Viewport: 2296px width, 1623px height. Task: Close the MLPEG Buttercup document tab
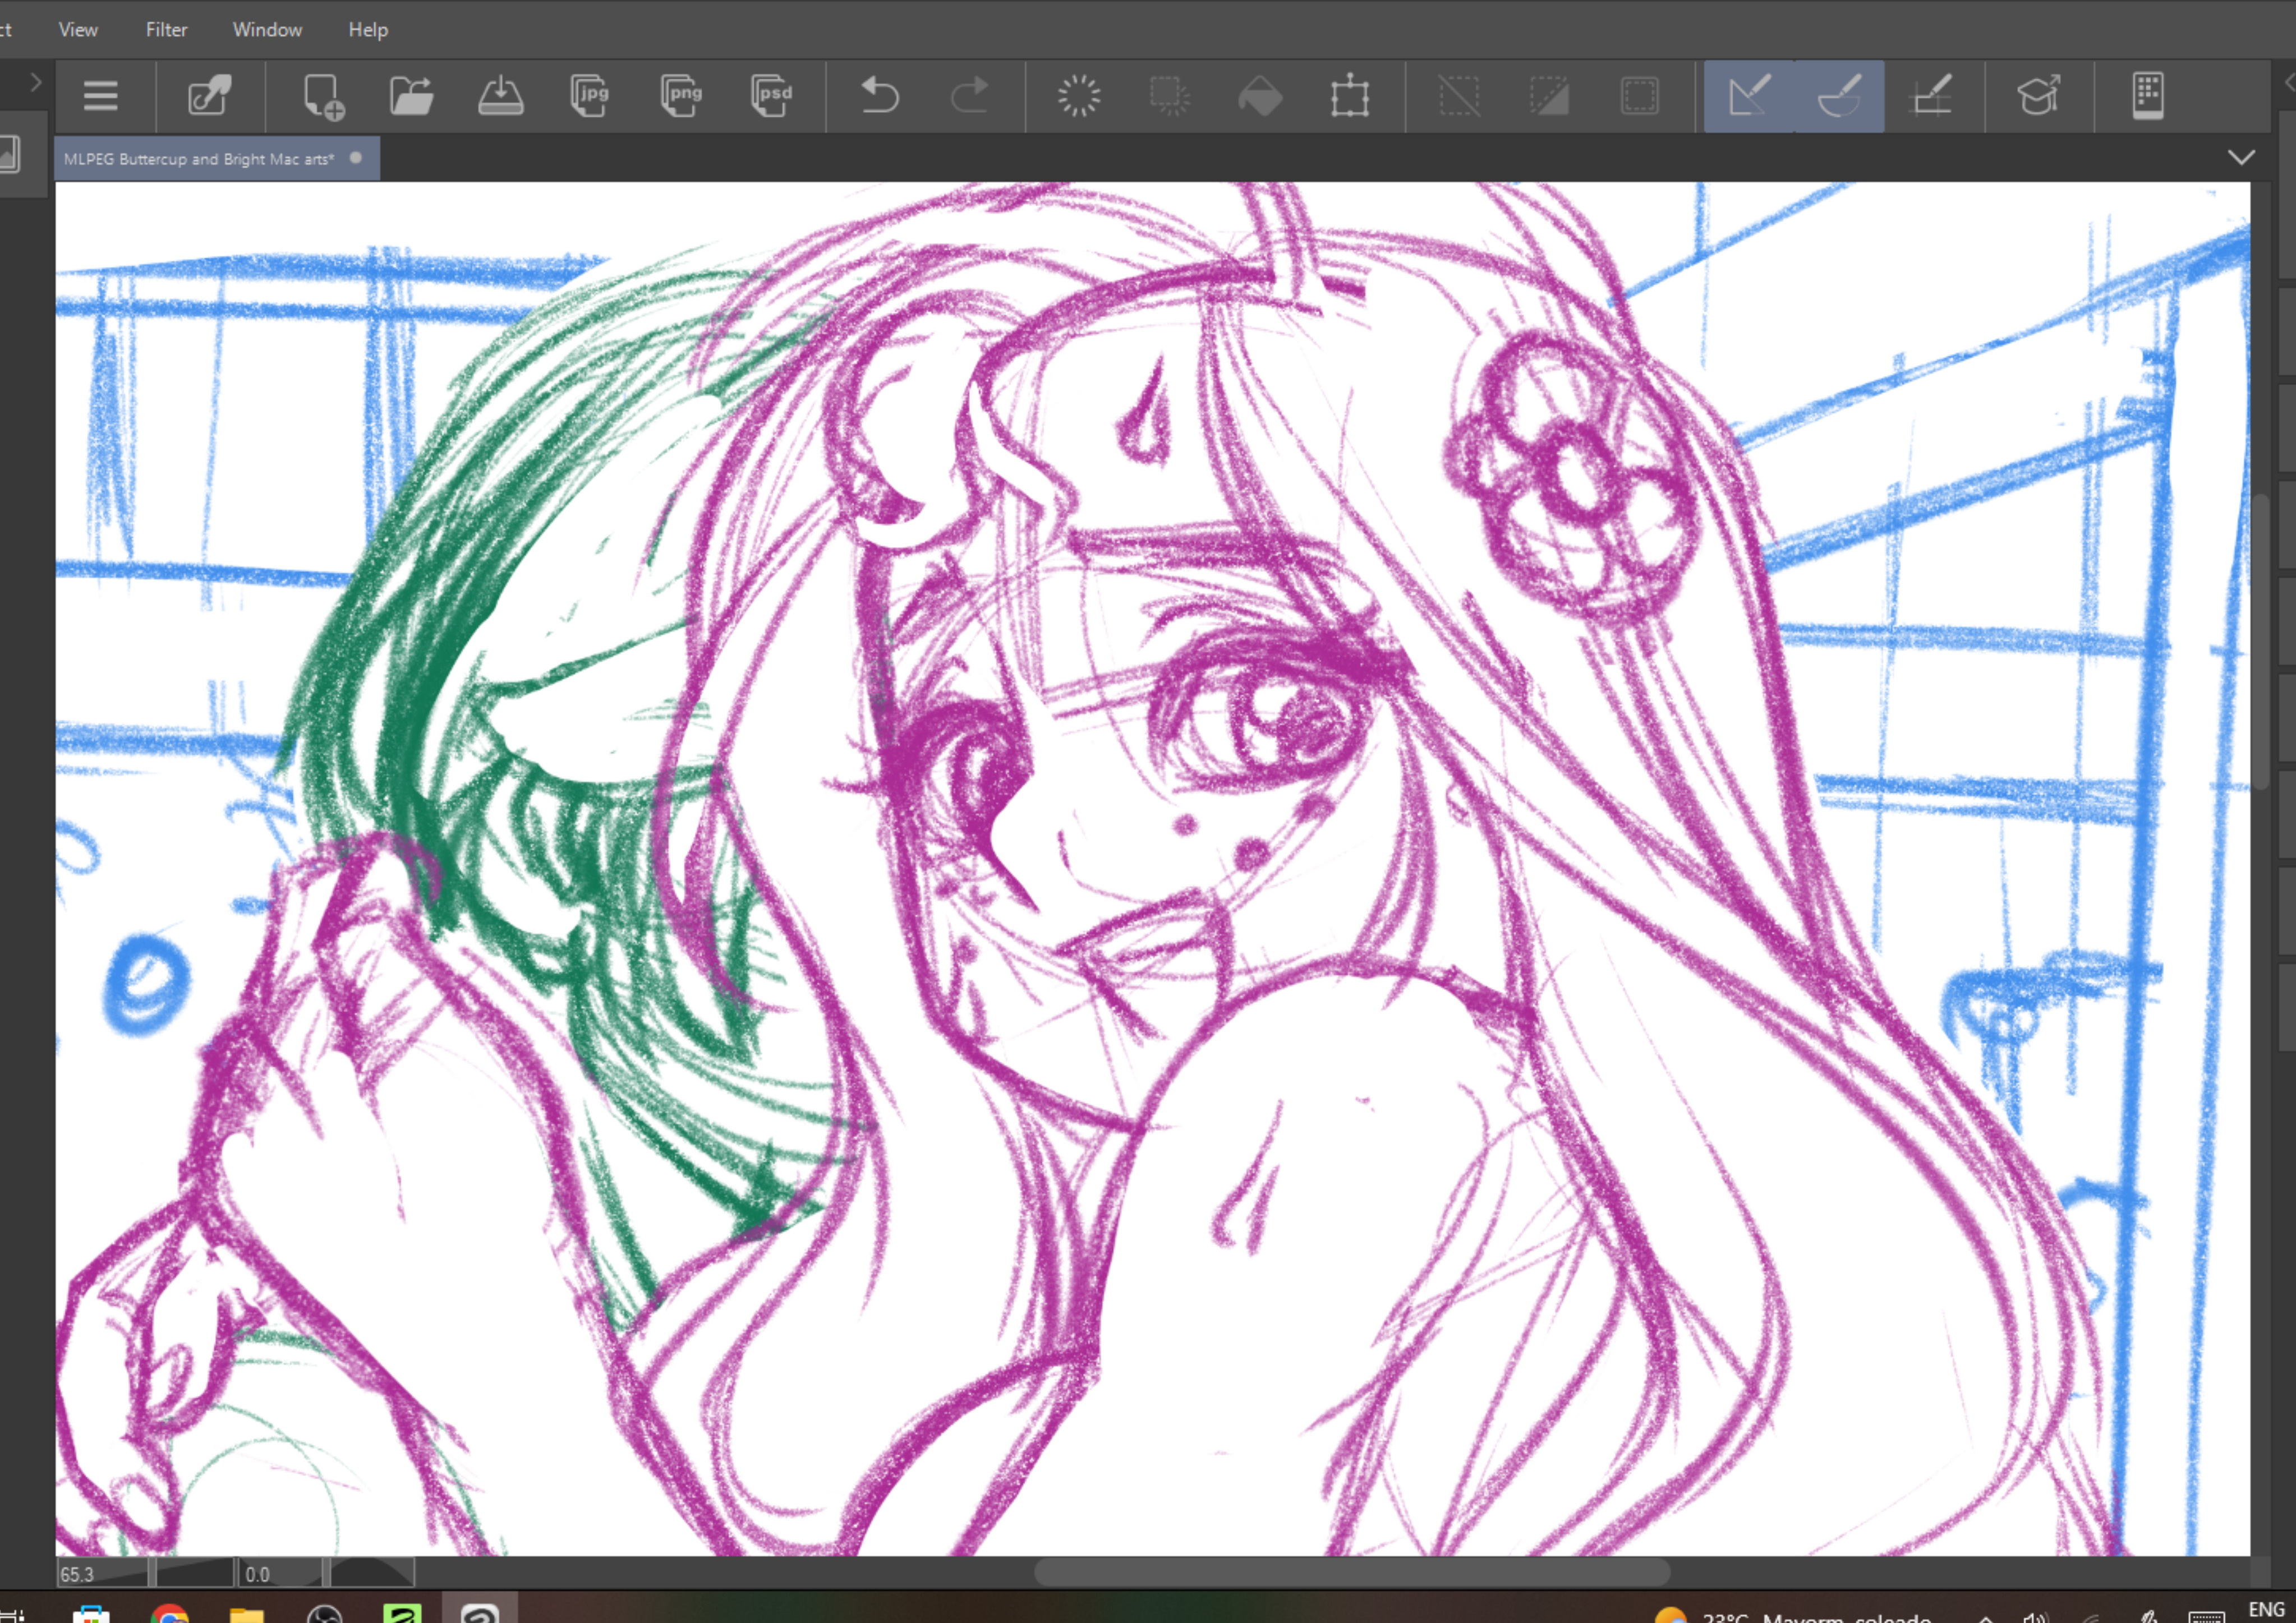355,158
